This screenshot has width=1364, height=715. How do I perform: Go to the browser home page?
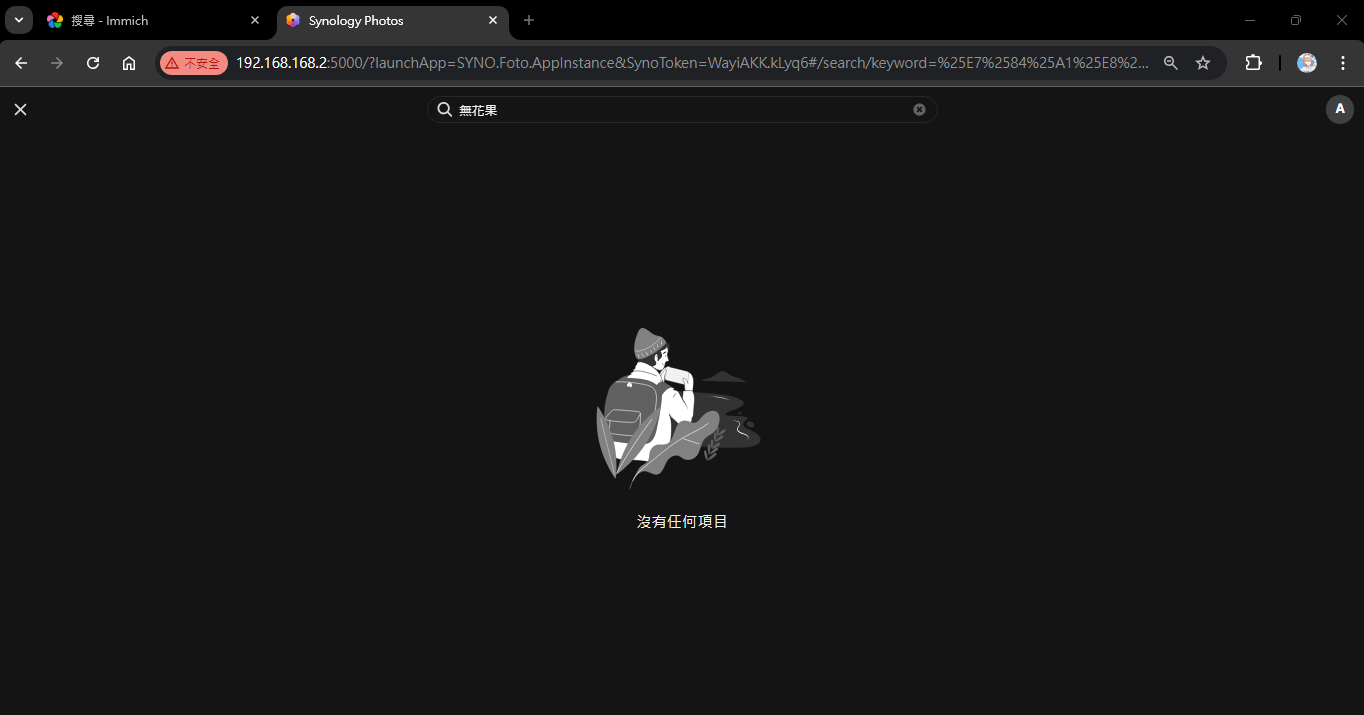pyautogui.click(x=129, y=62)
